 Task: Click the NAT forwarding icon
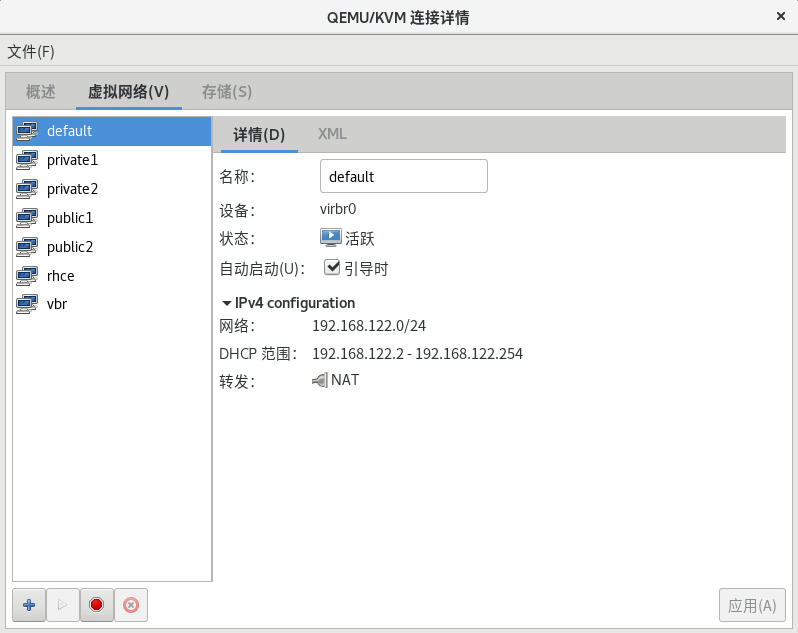tap(320, 380)
